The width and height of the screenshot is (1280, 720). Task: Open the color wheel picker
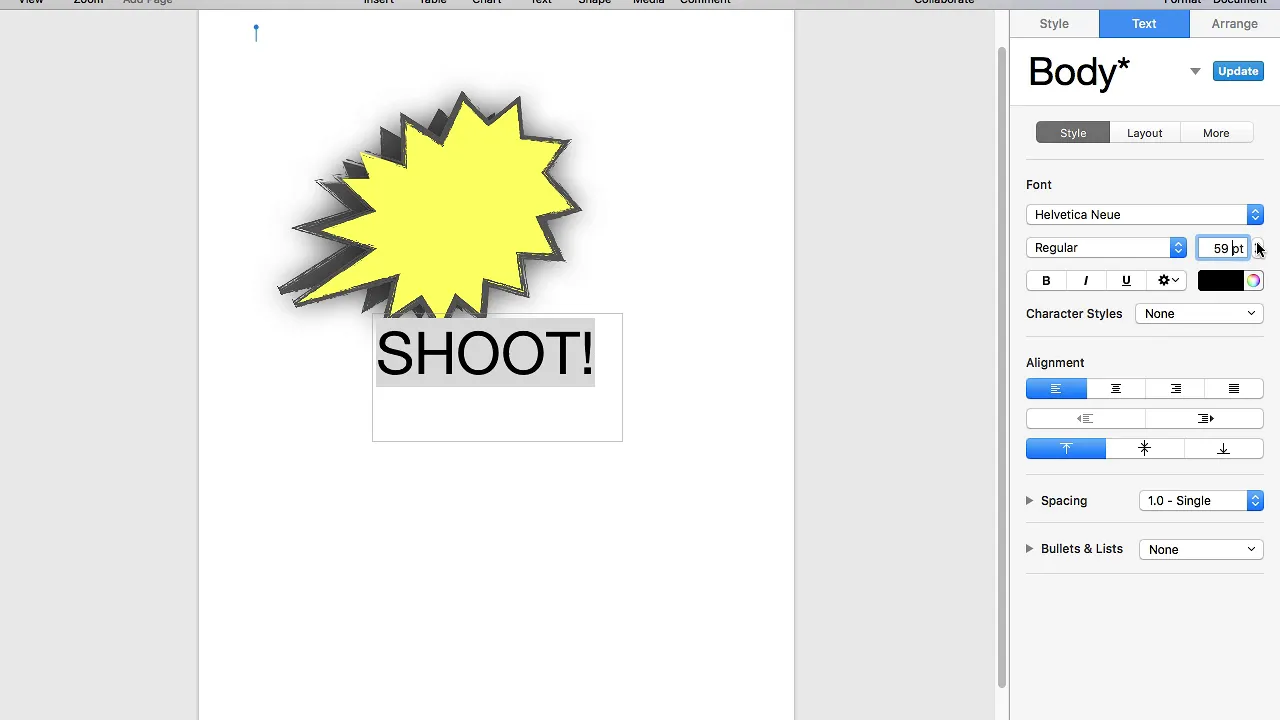[1254, 281]
